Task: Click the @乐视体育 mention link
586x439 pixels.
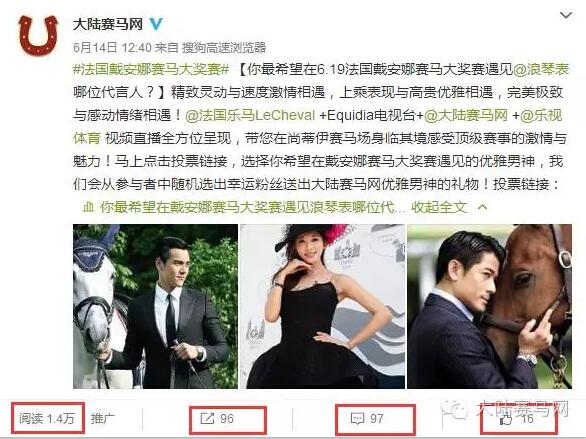Action: [x=541, y=115]
